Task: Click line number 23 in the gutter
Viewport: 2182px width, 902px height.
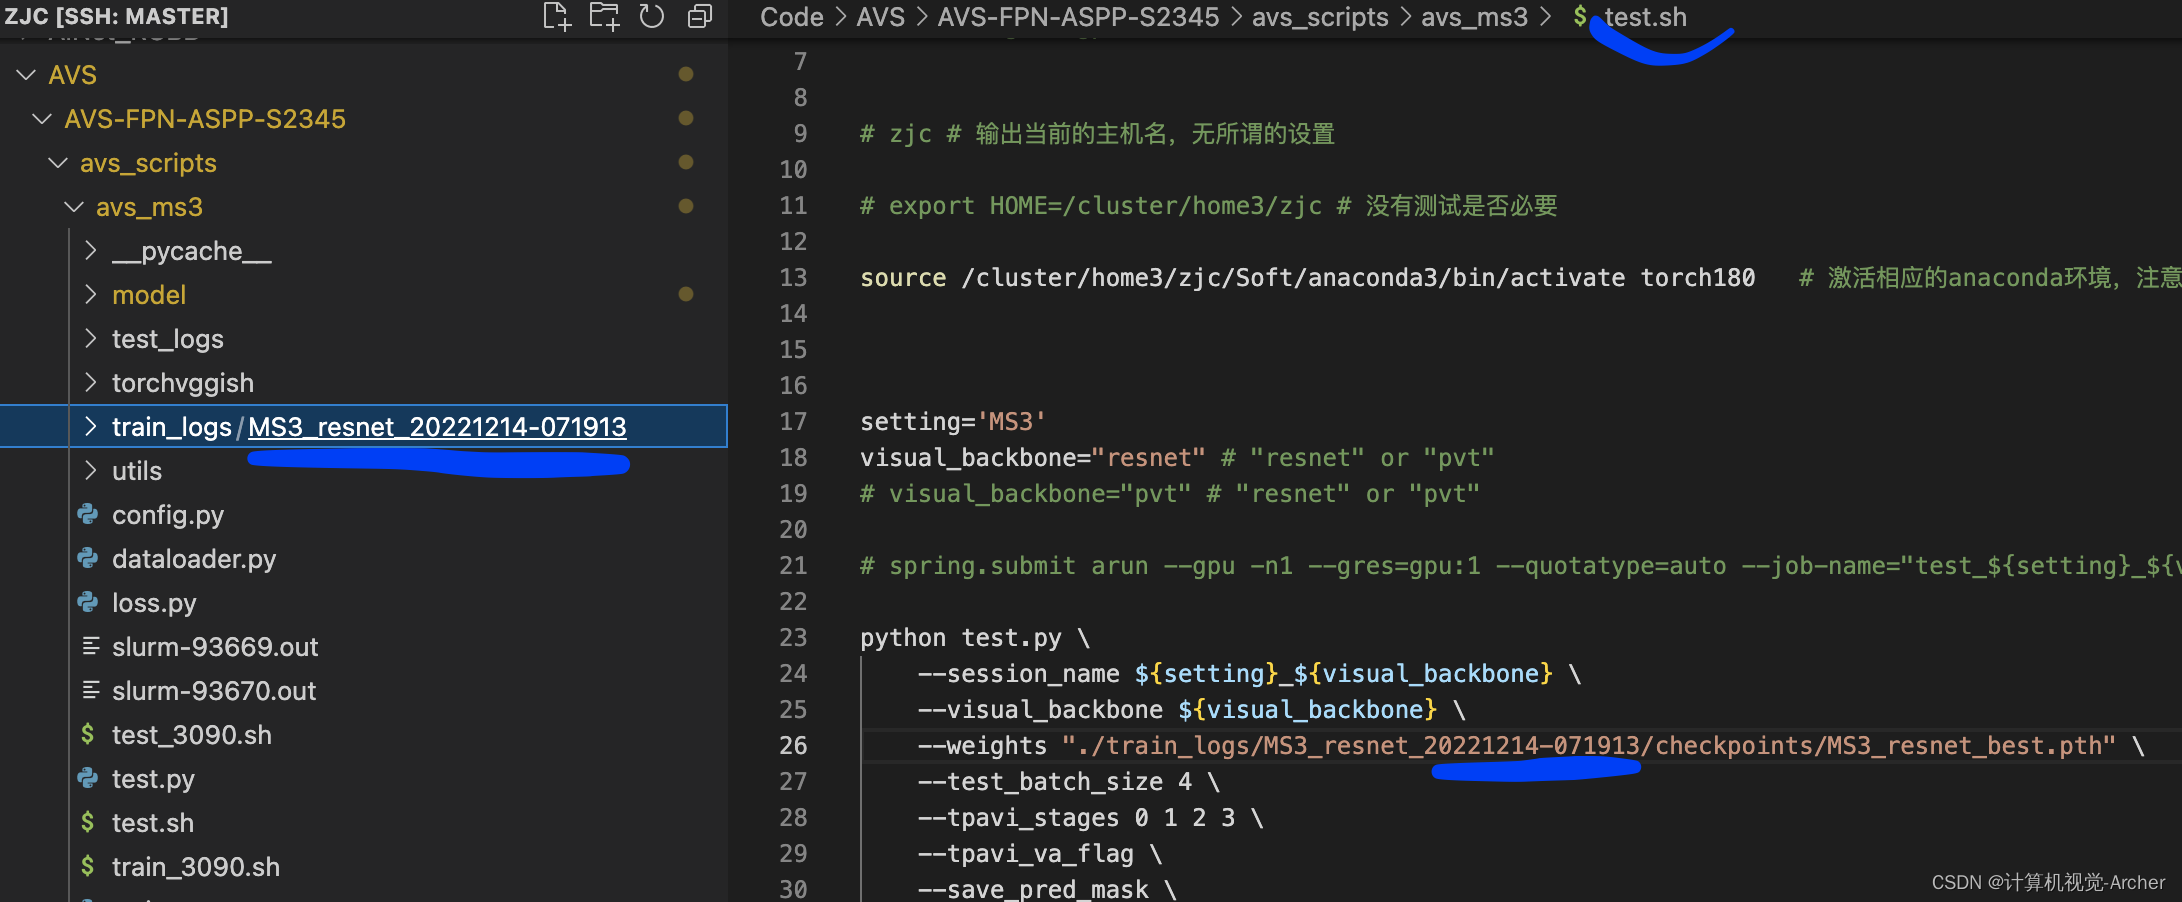Action: coord(793,637)
